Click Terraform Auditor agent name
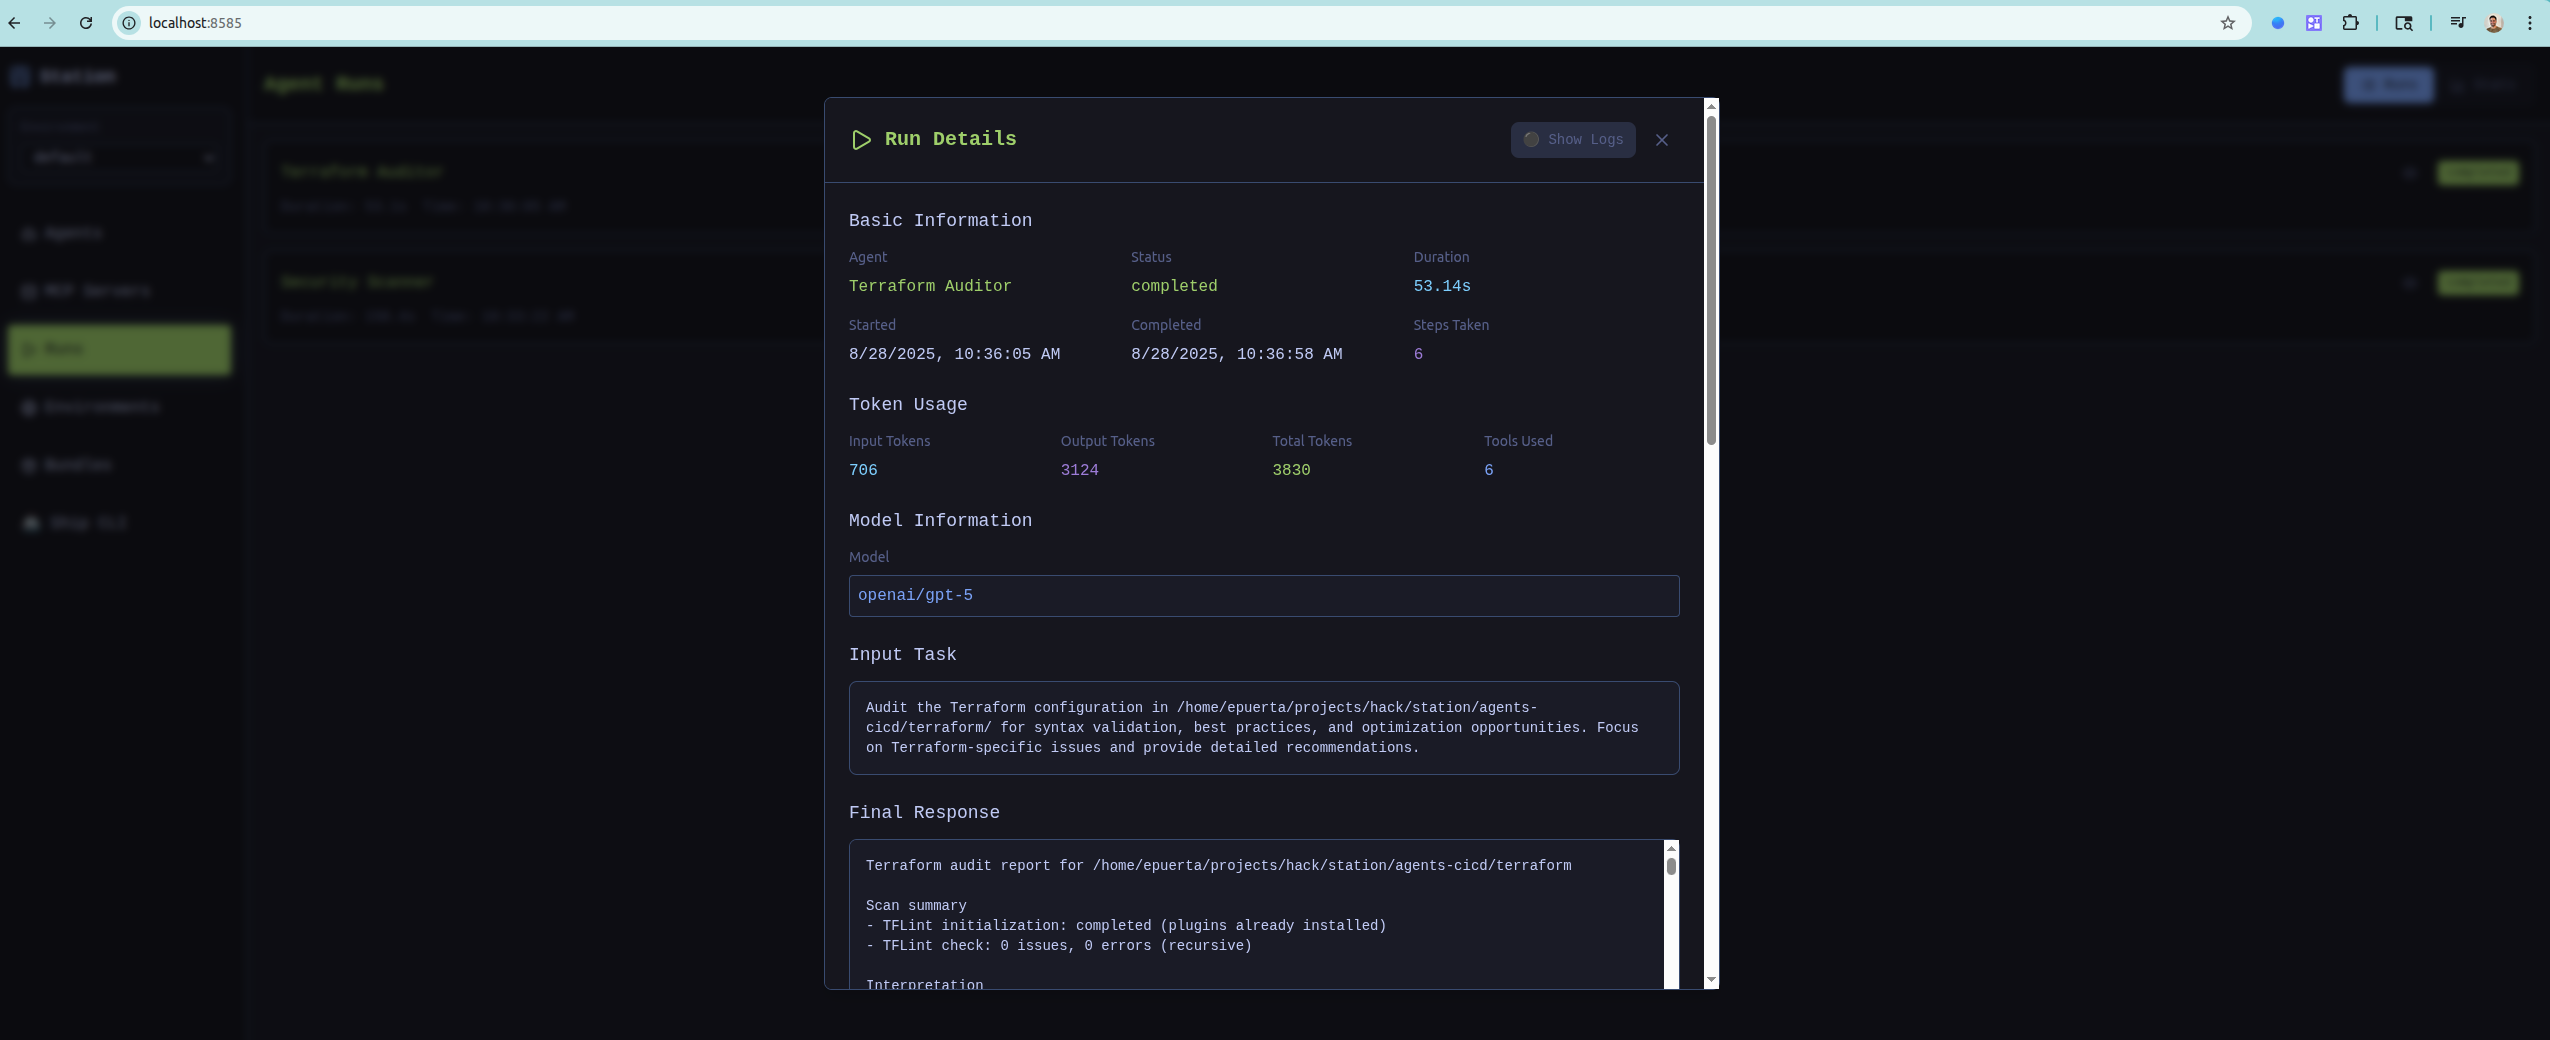 [930, 286]
